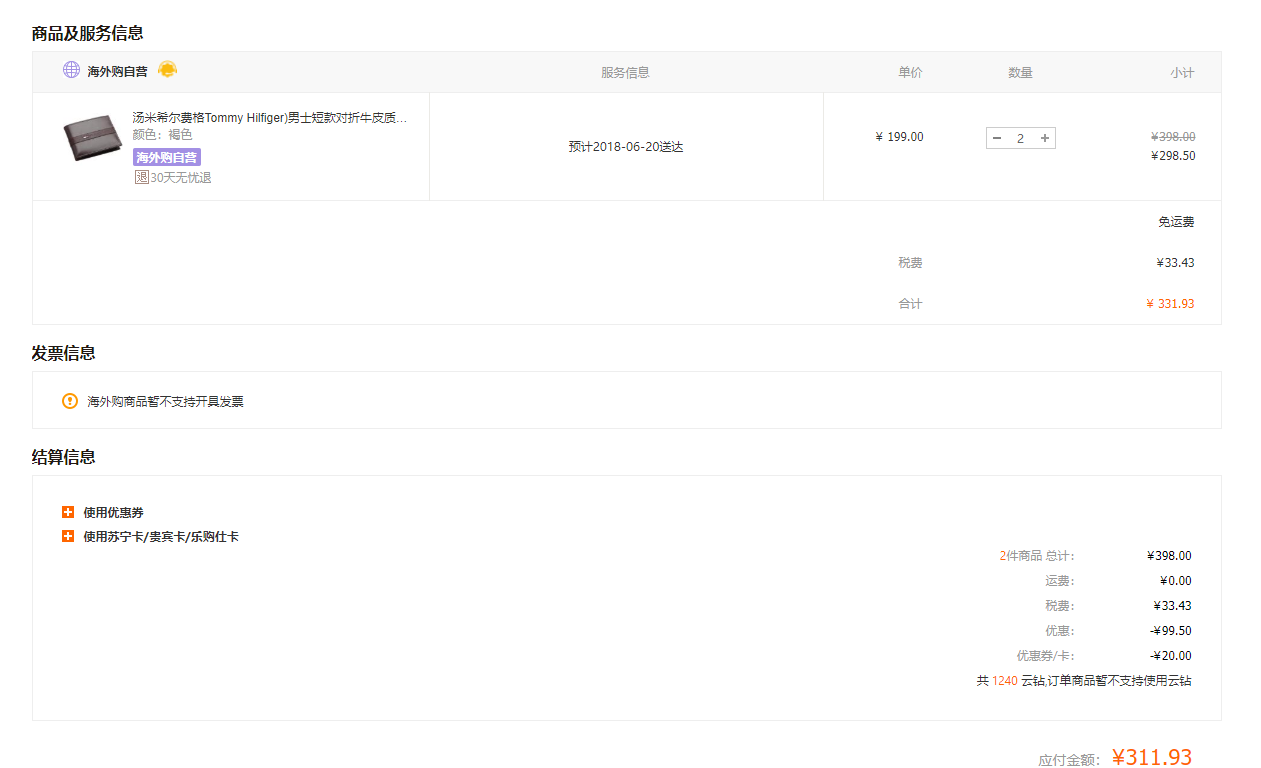Decrease quantity with the minus button
Screen dimensions: 1261x768
point(997,138)
